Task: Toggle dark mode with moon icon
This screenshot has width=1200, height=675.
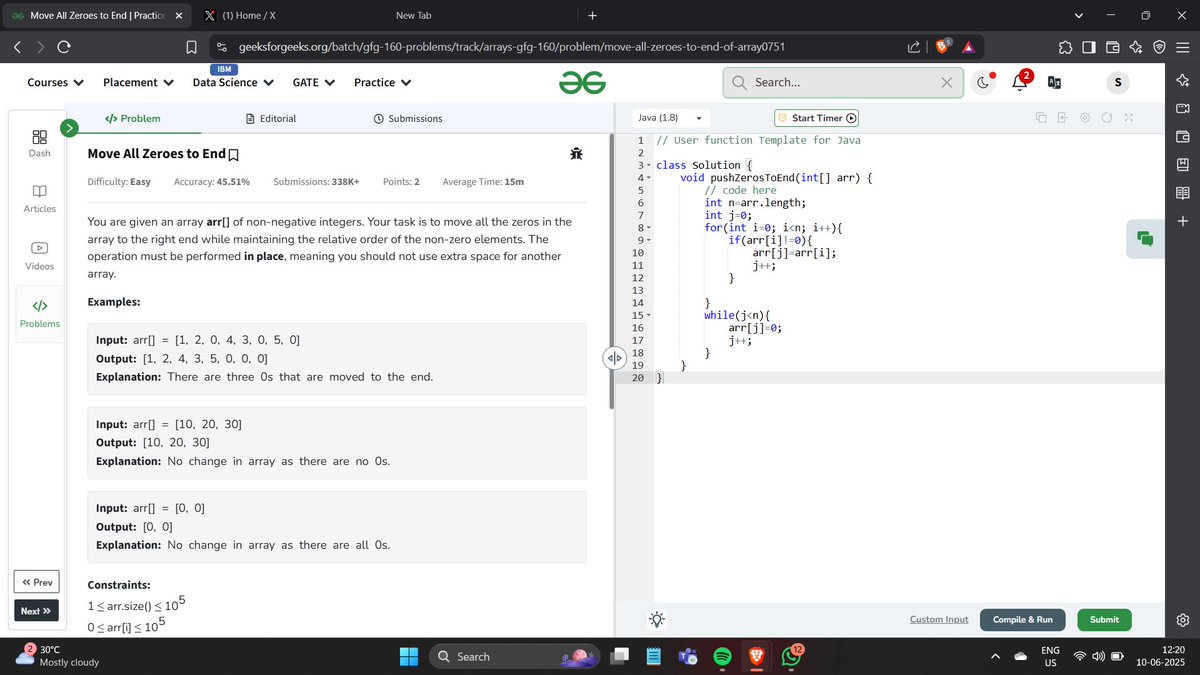Action: 983,82
